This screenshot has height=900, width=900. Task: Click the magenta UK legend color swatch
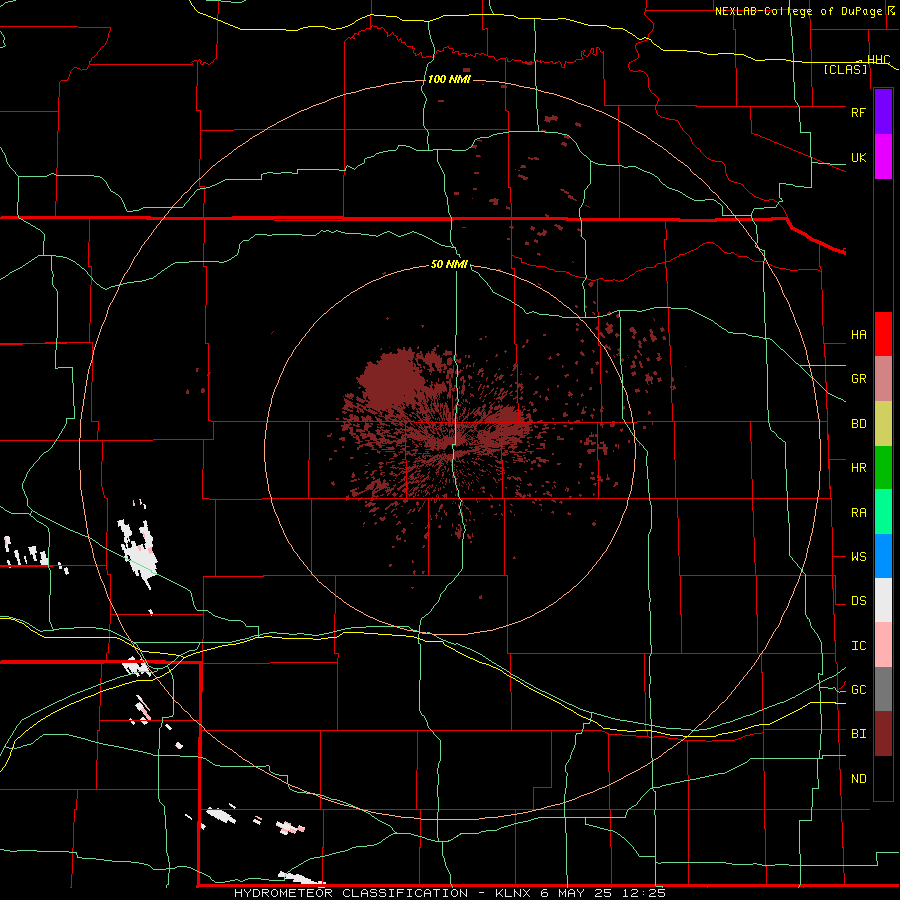[883, 157]
